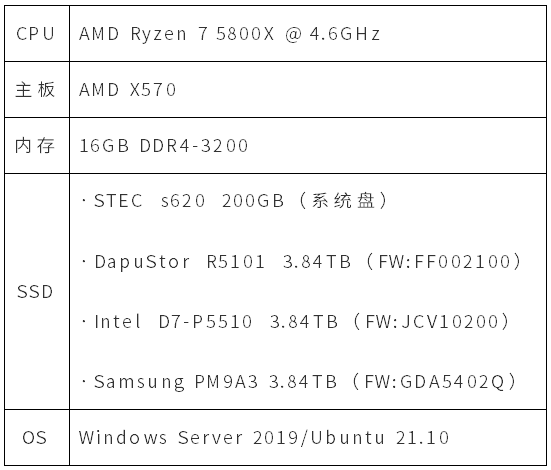
Task: Click the SSD row label
Action: click(x=35, y=291)
